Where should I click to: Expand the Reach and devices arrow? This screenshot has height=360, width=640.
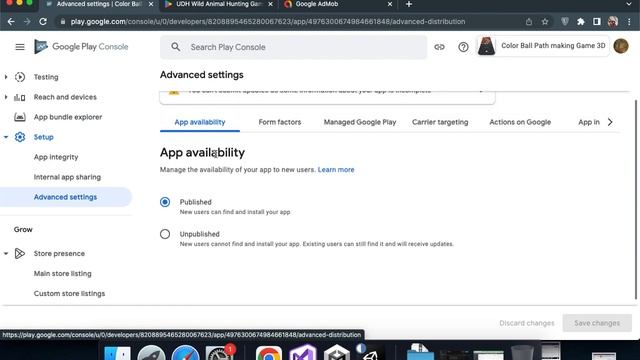coord(6,97)
